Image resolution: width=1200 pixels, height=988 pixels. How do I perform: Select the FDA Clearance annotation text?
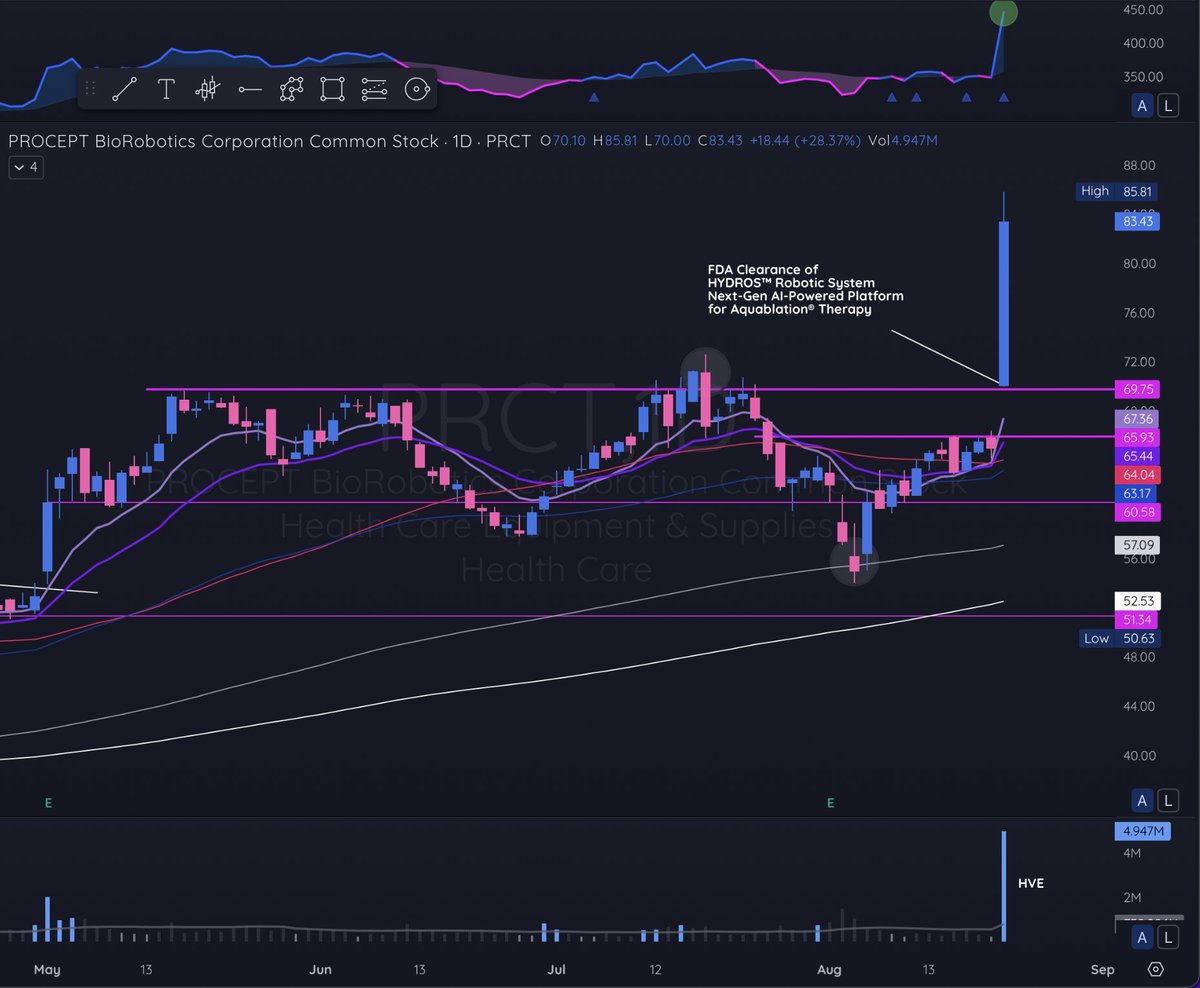(x=805, y=289)
